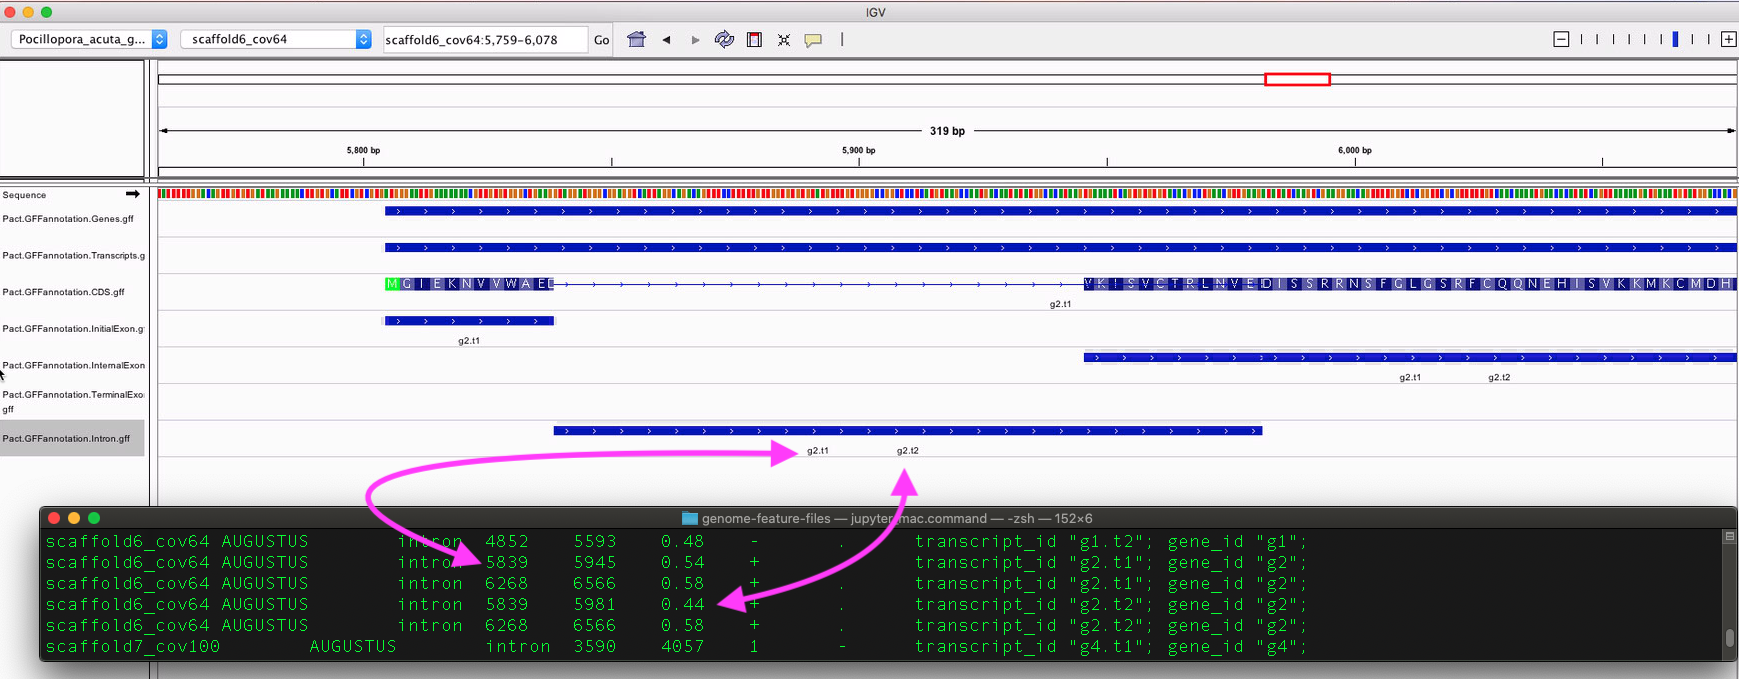Click the 5,800 bp ruler label
Screen dimensions: 1739x679
tap(363, 150)
